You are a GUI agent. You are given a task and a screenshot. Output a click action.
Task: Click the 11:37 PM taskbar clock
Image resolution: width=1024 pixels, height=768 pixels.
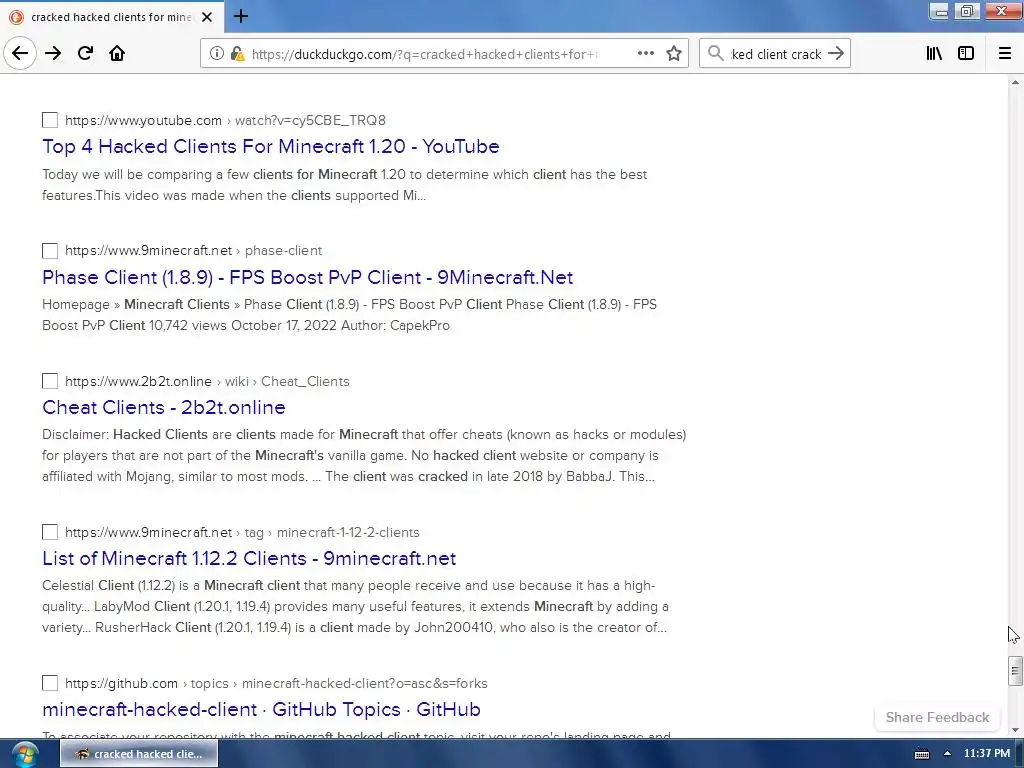coord(987,754)
